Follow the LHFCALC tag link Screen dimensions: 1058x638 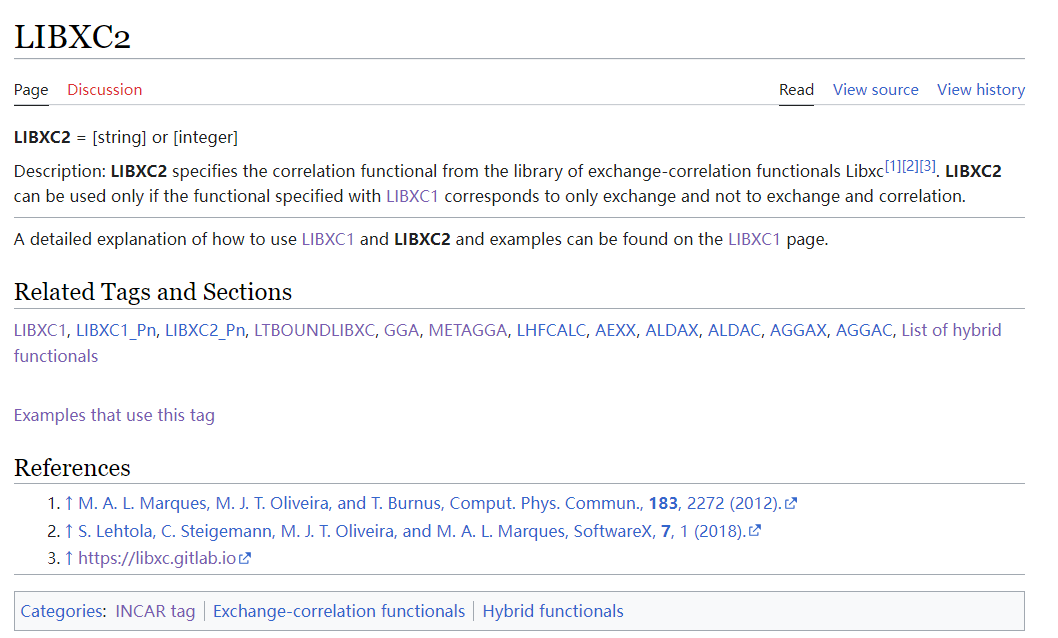coord(550,330)
